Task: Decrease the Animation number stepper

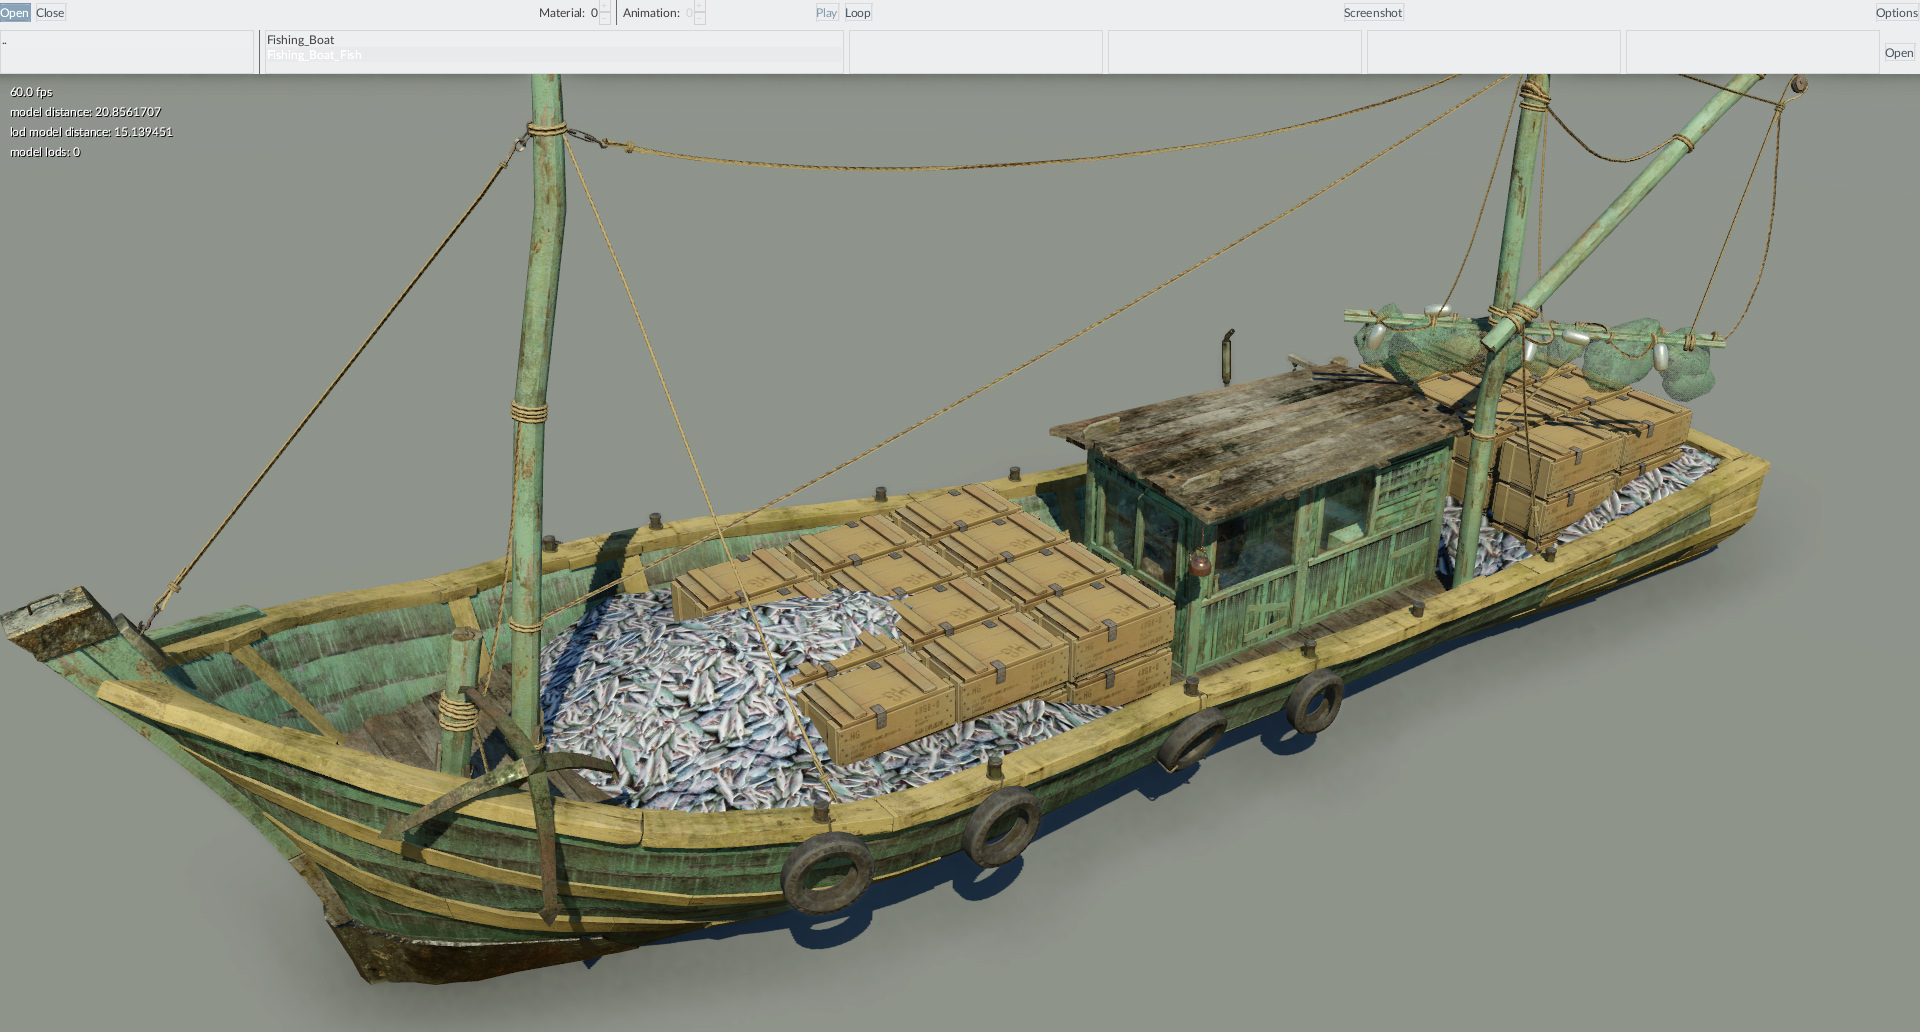Action: tap(700, 19)
